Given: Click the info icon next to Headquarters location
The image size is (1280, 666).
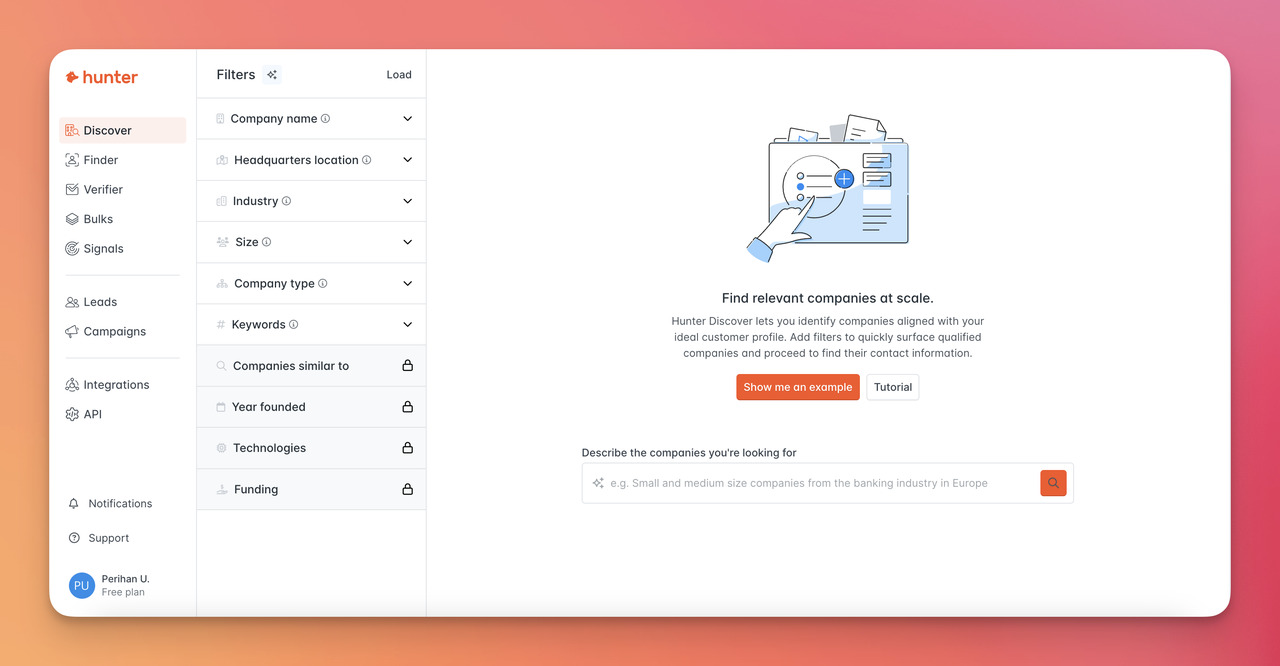Looking at the screenshot, I should 366,160.
